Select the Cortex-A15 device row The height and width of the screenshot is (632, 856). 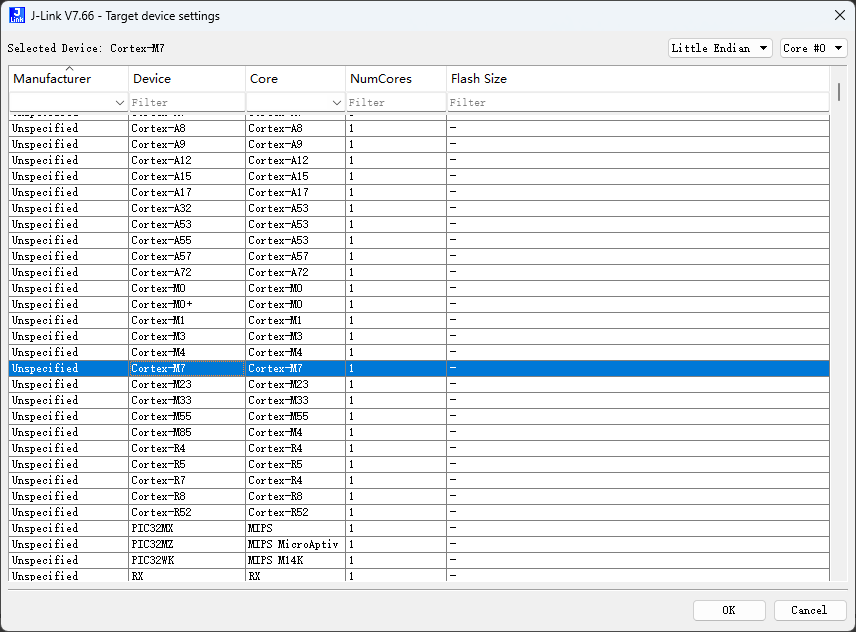coord(419,176)
